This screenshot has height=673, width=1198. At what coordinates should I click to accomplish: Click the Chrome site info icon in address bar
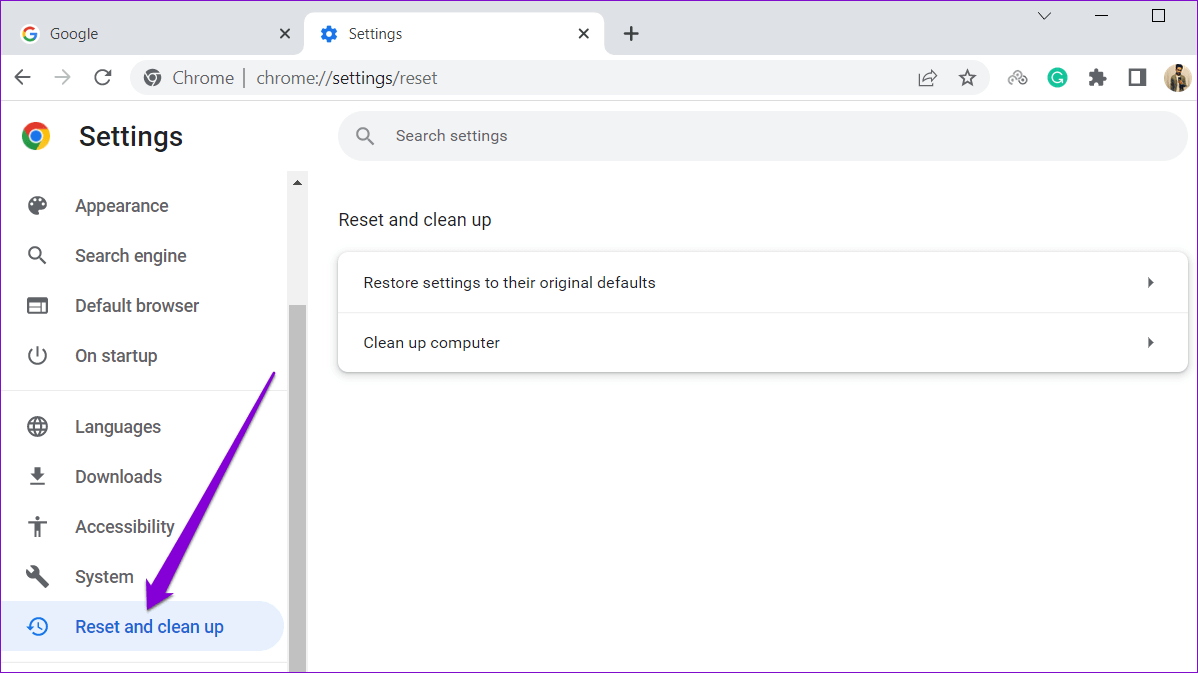click(x=153, y=78)
